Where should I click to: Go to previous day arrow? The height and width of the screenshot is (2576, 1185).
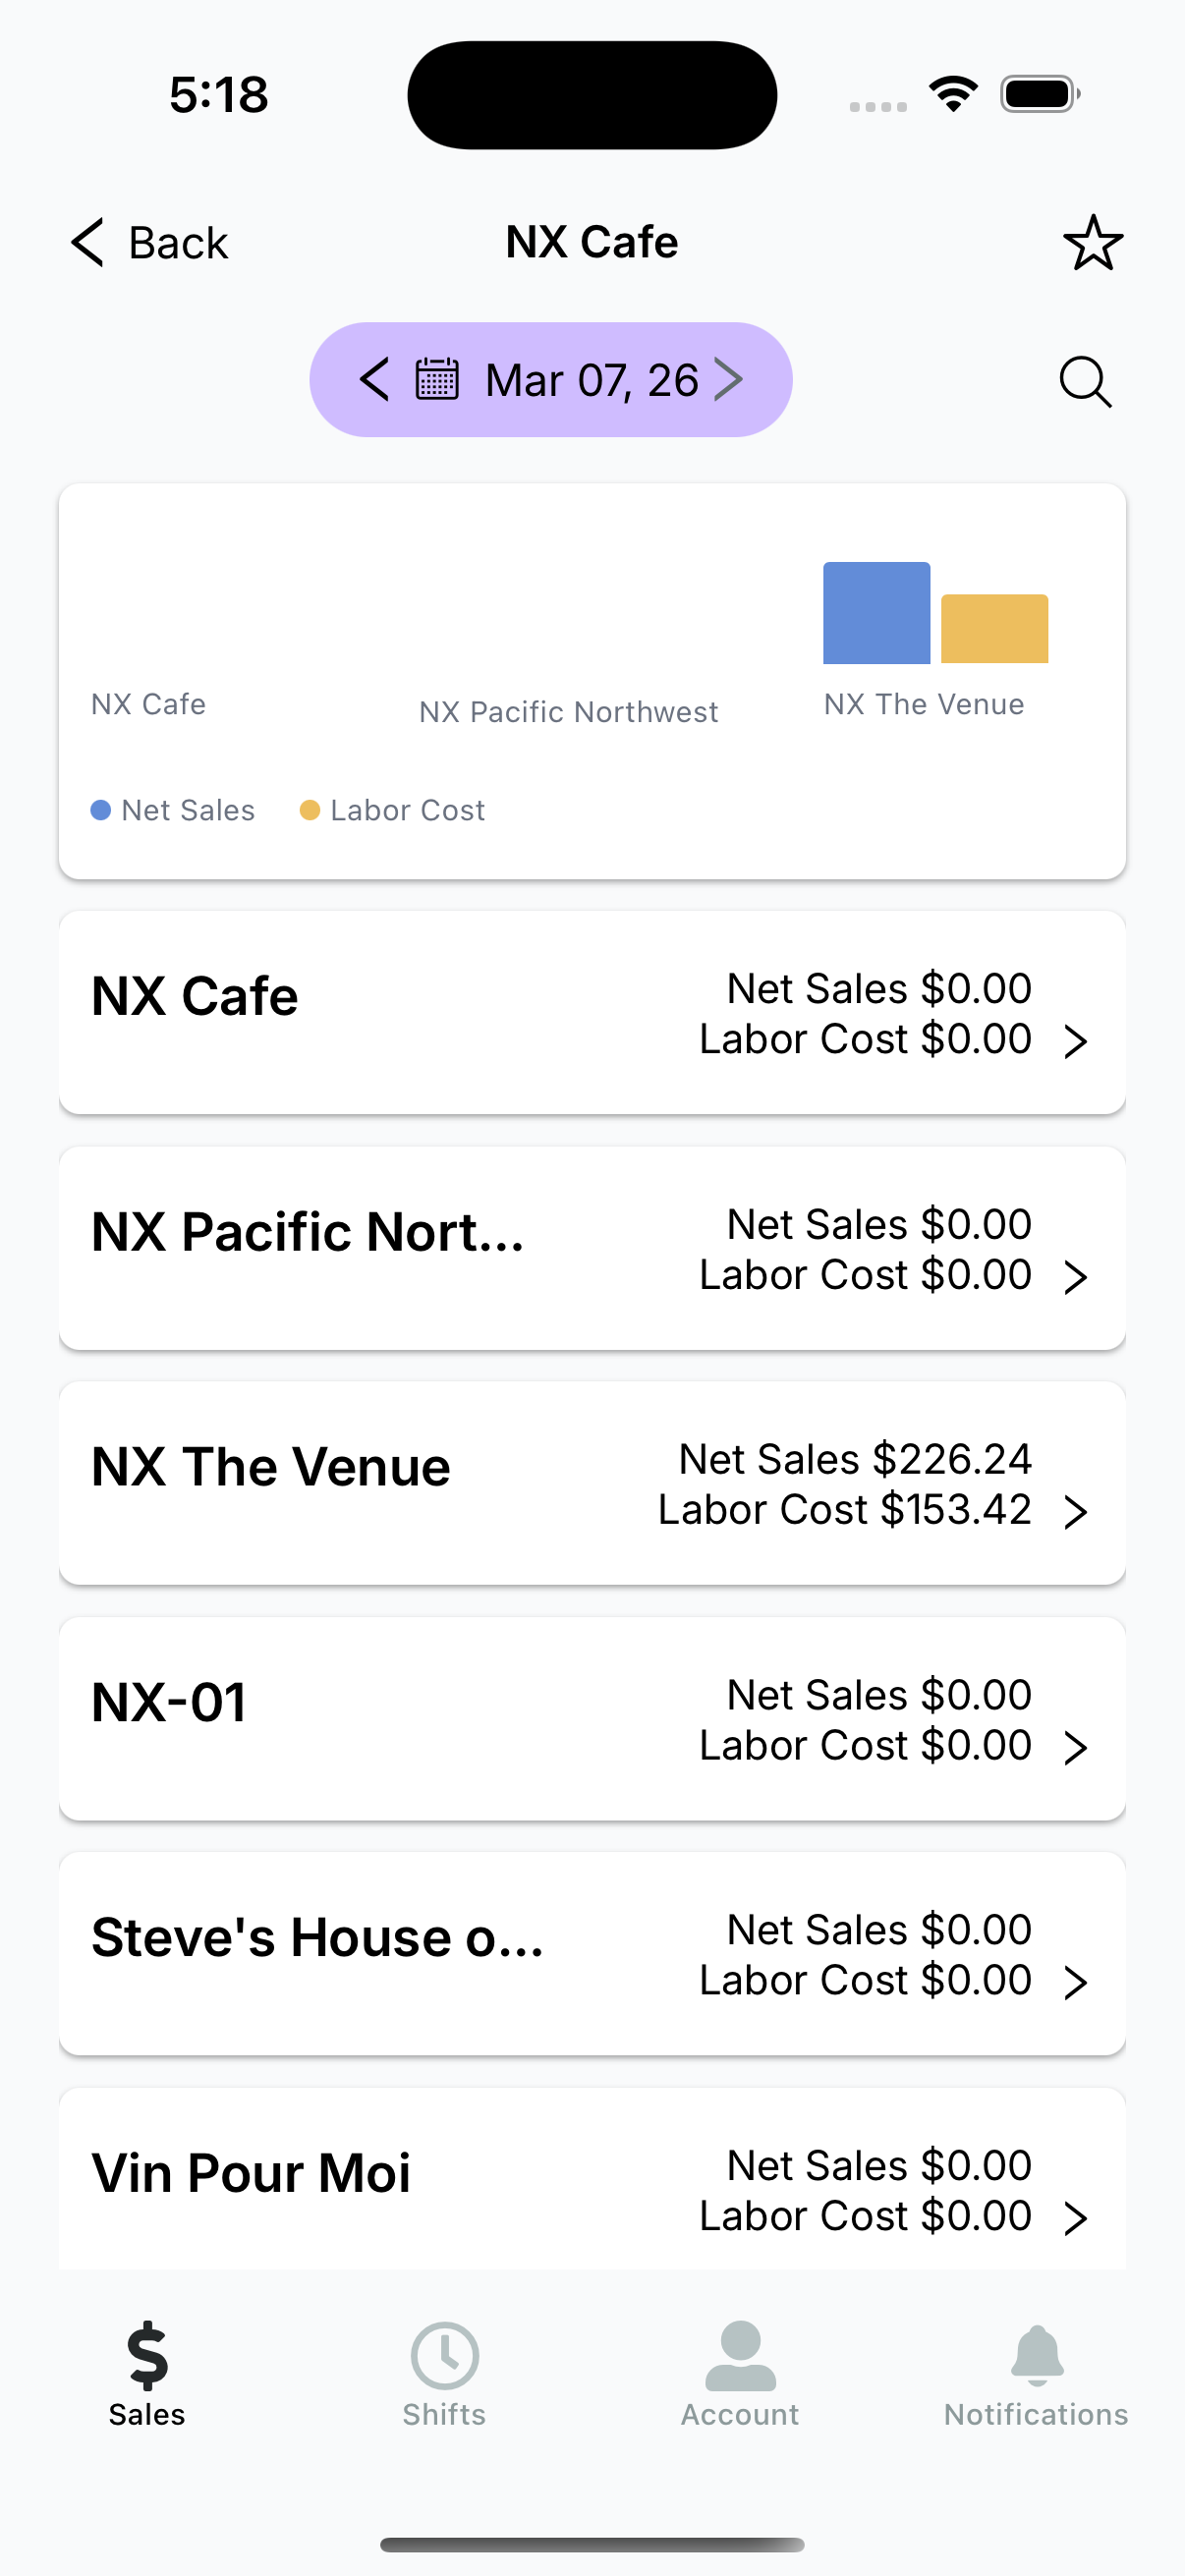point(375,380)
